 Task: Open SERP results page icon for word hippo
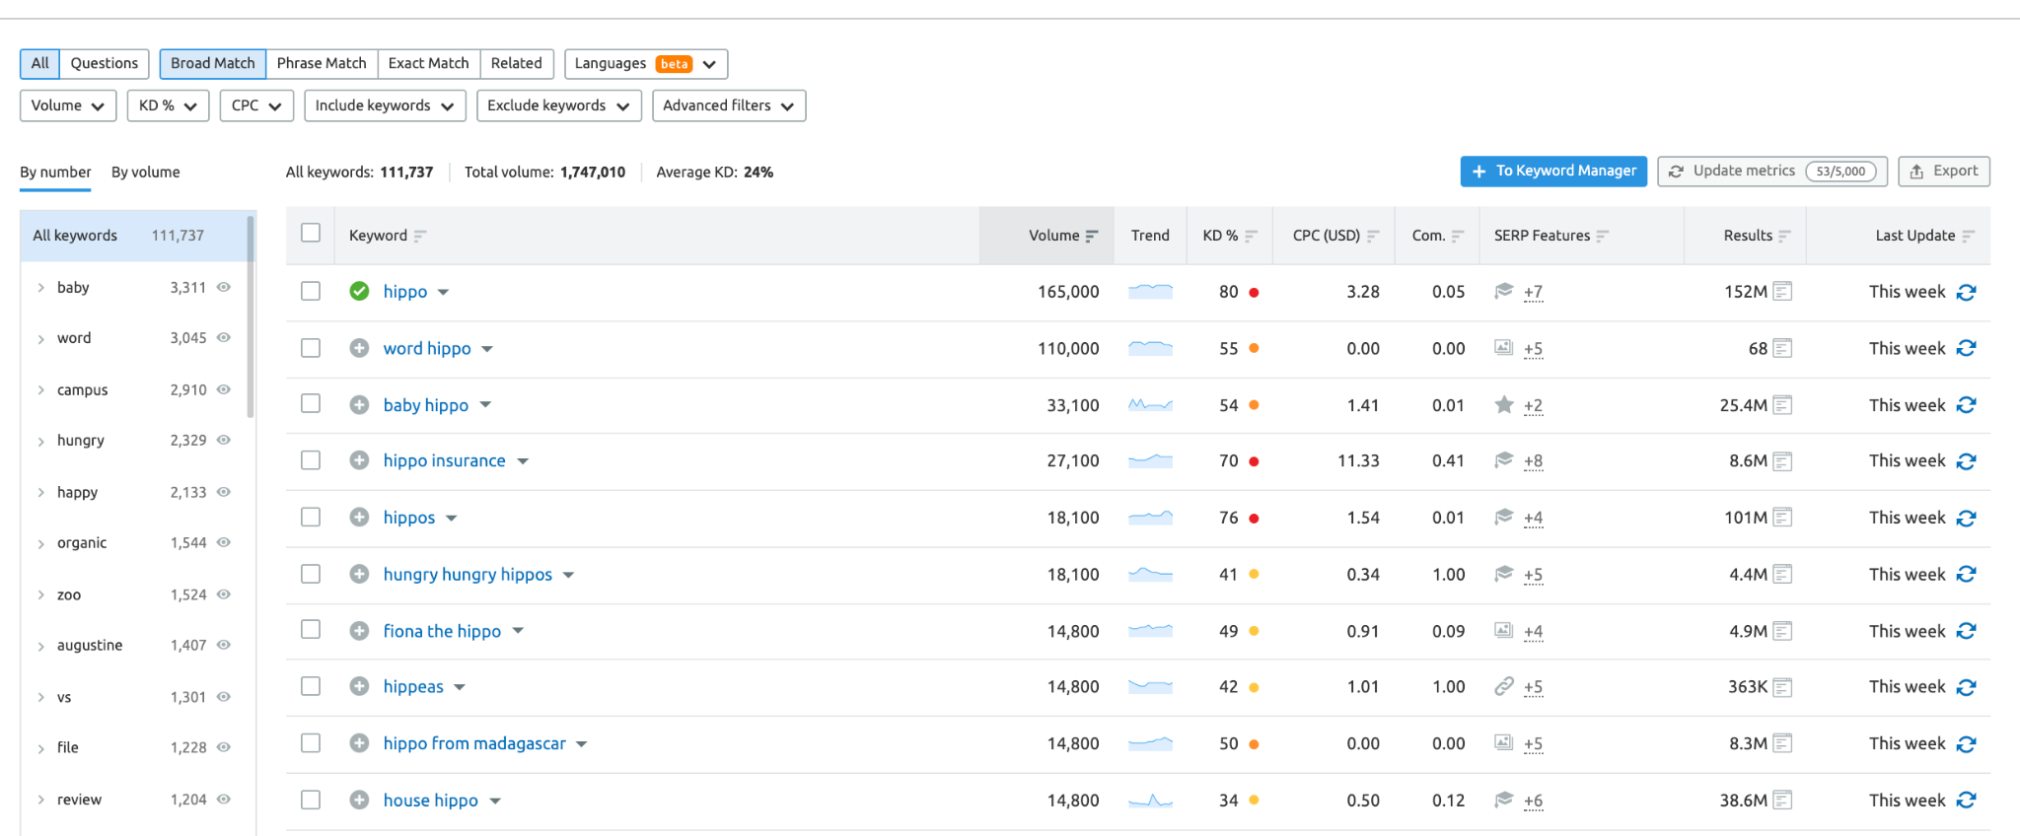(x=1782, y=348)
